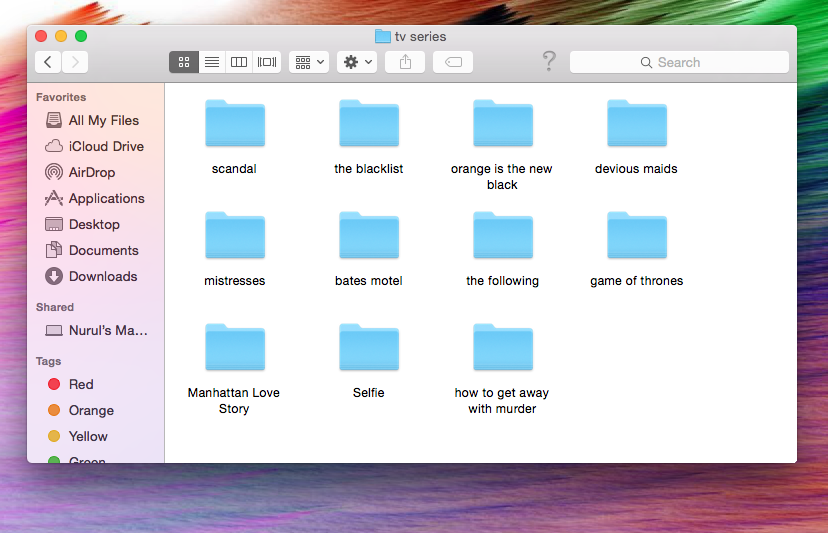Switch to column view

(239, 62)
